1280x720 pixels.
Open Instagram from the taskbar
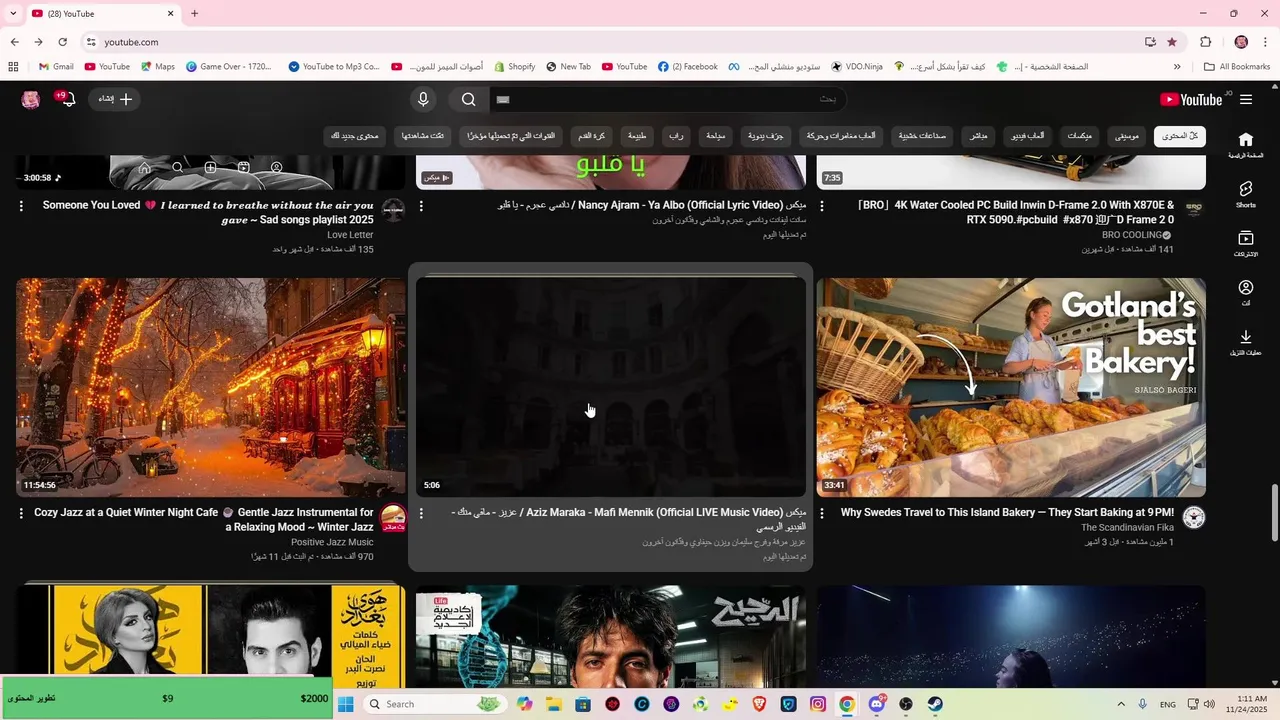pos(818,704)
